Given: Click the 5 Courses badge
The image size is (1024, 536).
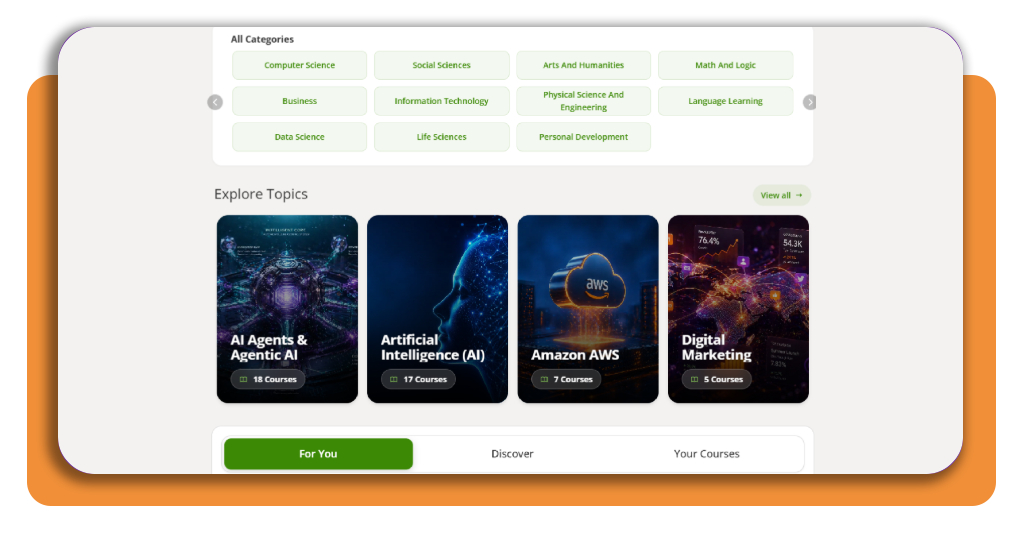Looking at the screenshot, I should (x=716, y=379).
